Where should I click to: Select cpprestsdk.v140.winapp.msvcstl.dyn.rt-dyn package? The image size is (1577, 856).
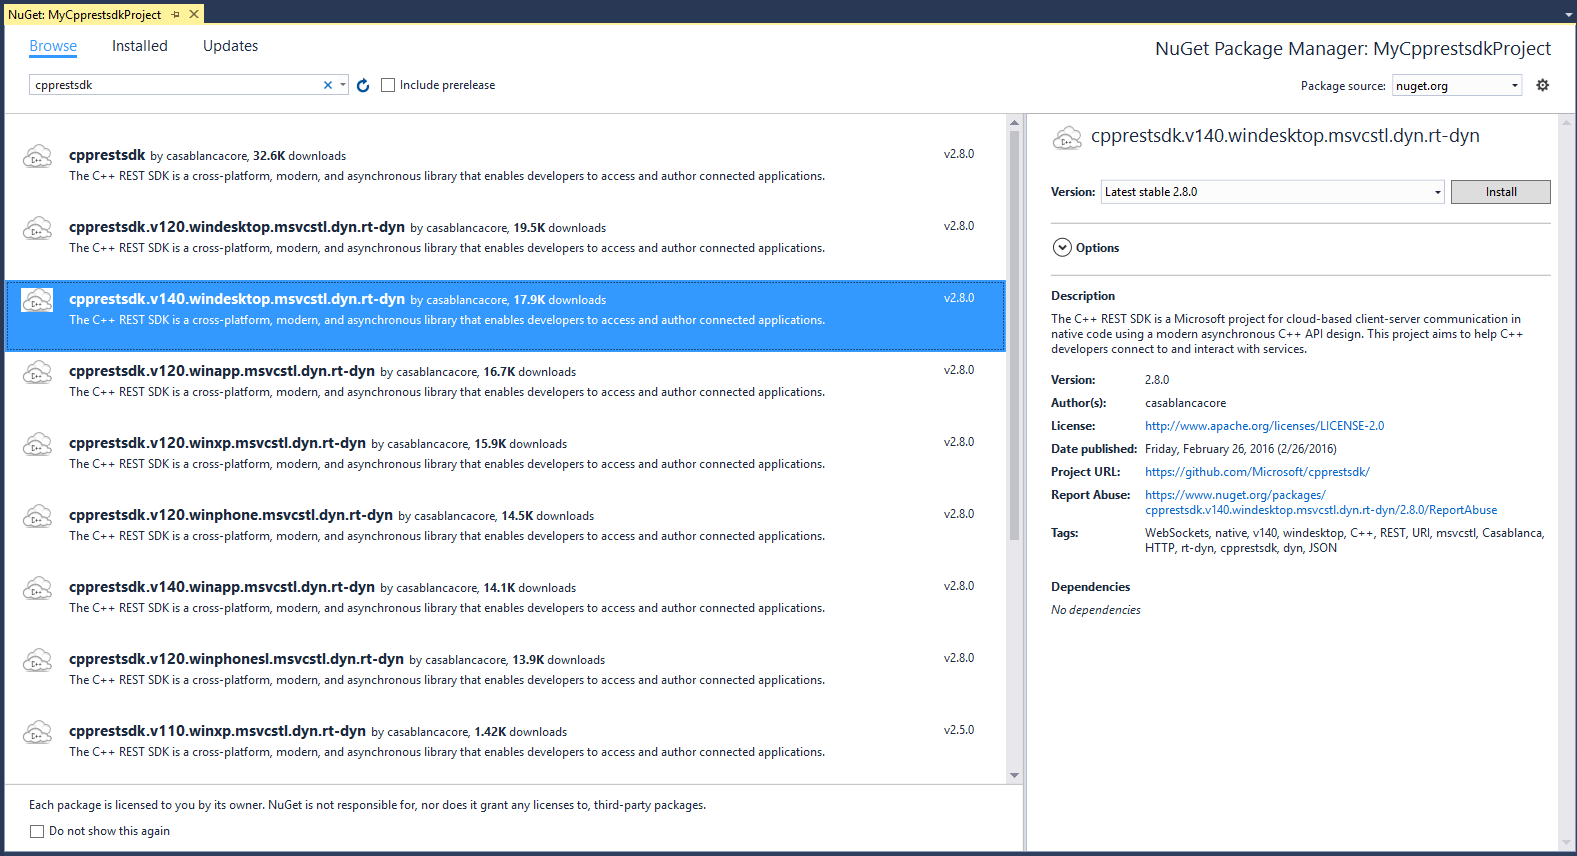click(222, 587)
